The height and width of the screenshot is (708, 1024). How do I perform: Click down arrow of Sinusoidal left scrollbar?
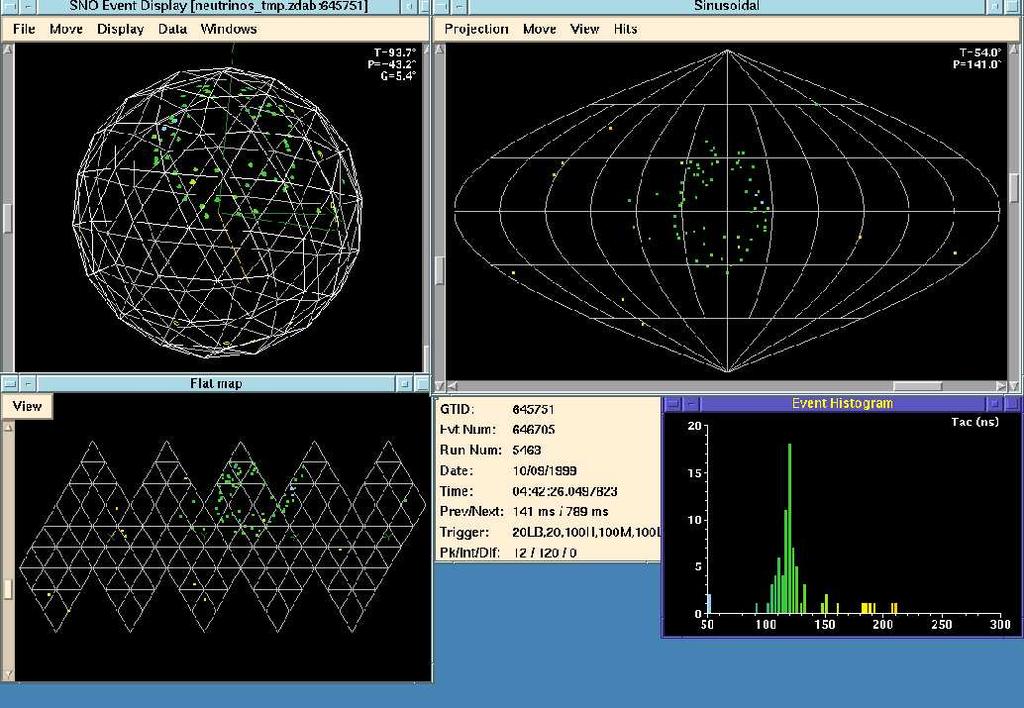[x=440, y=386]
